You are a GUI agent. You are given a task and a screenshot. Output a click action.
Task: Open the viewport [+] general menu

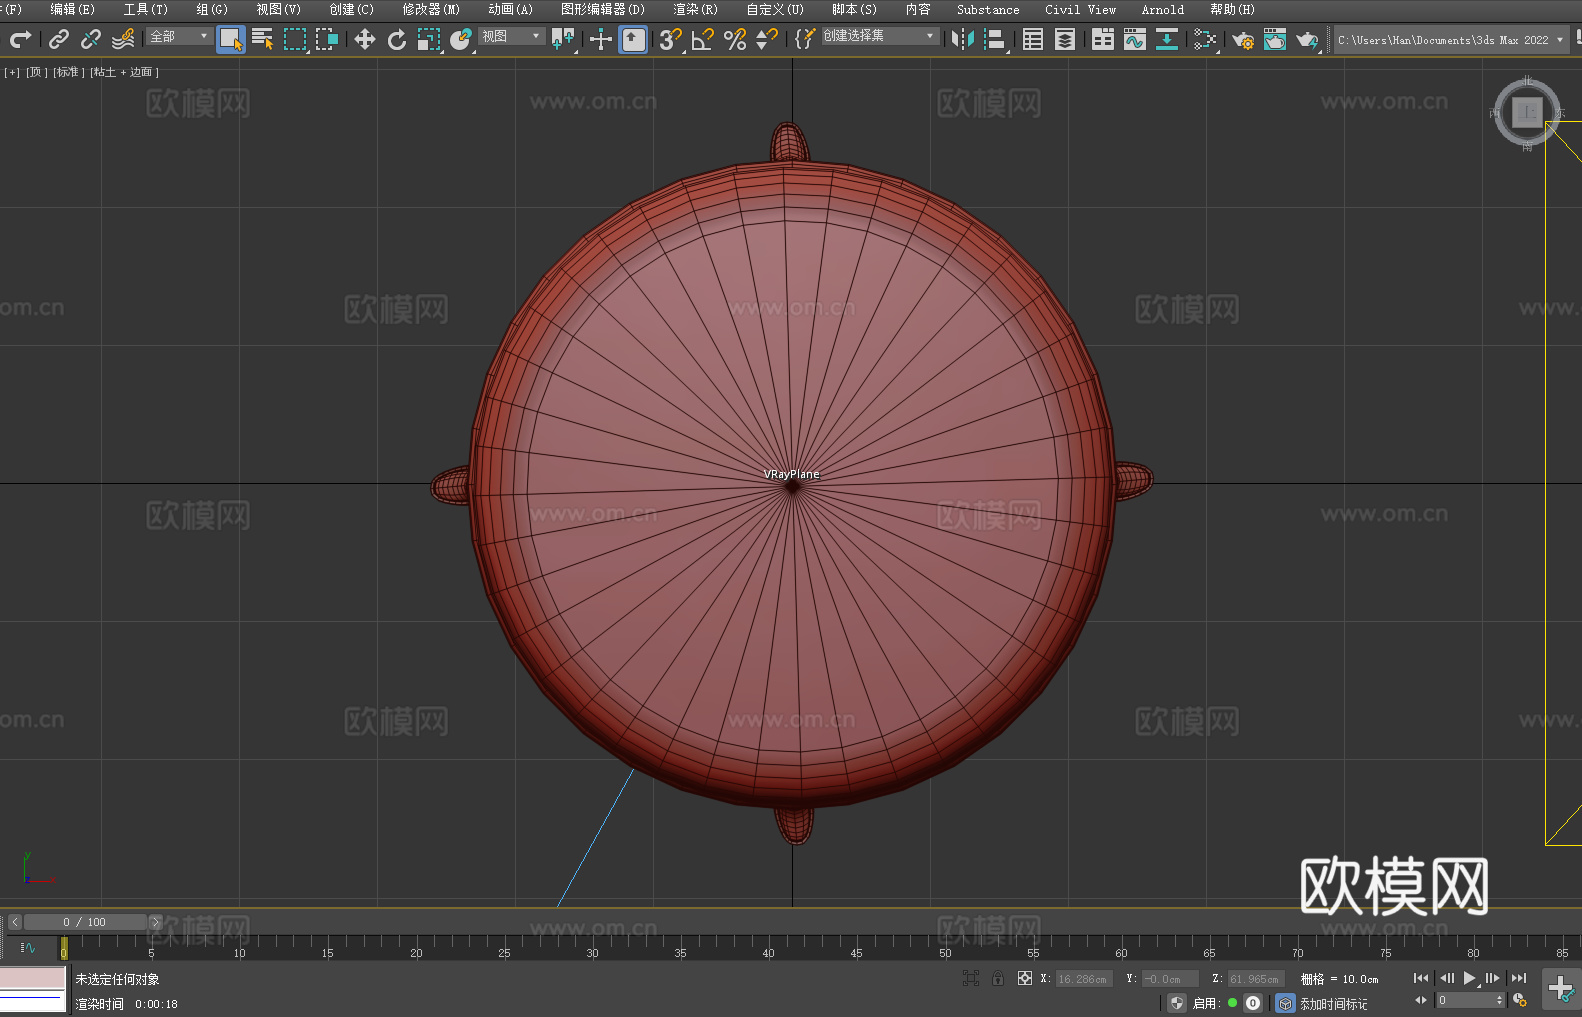coord(12,72)
